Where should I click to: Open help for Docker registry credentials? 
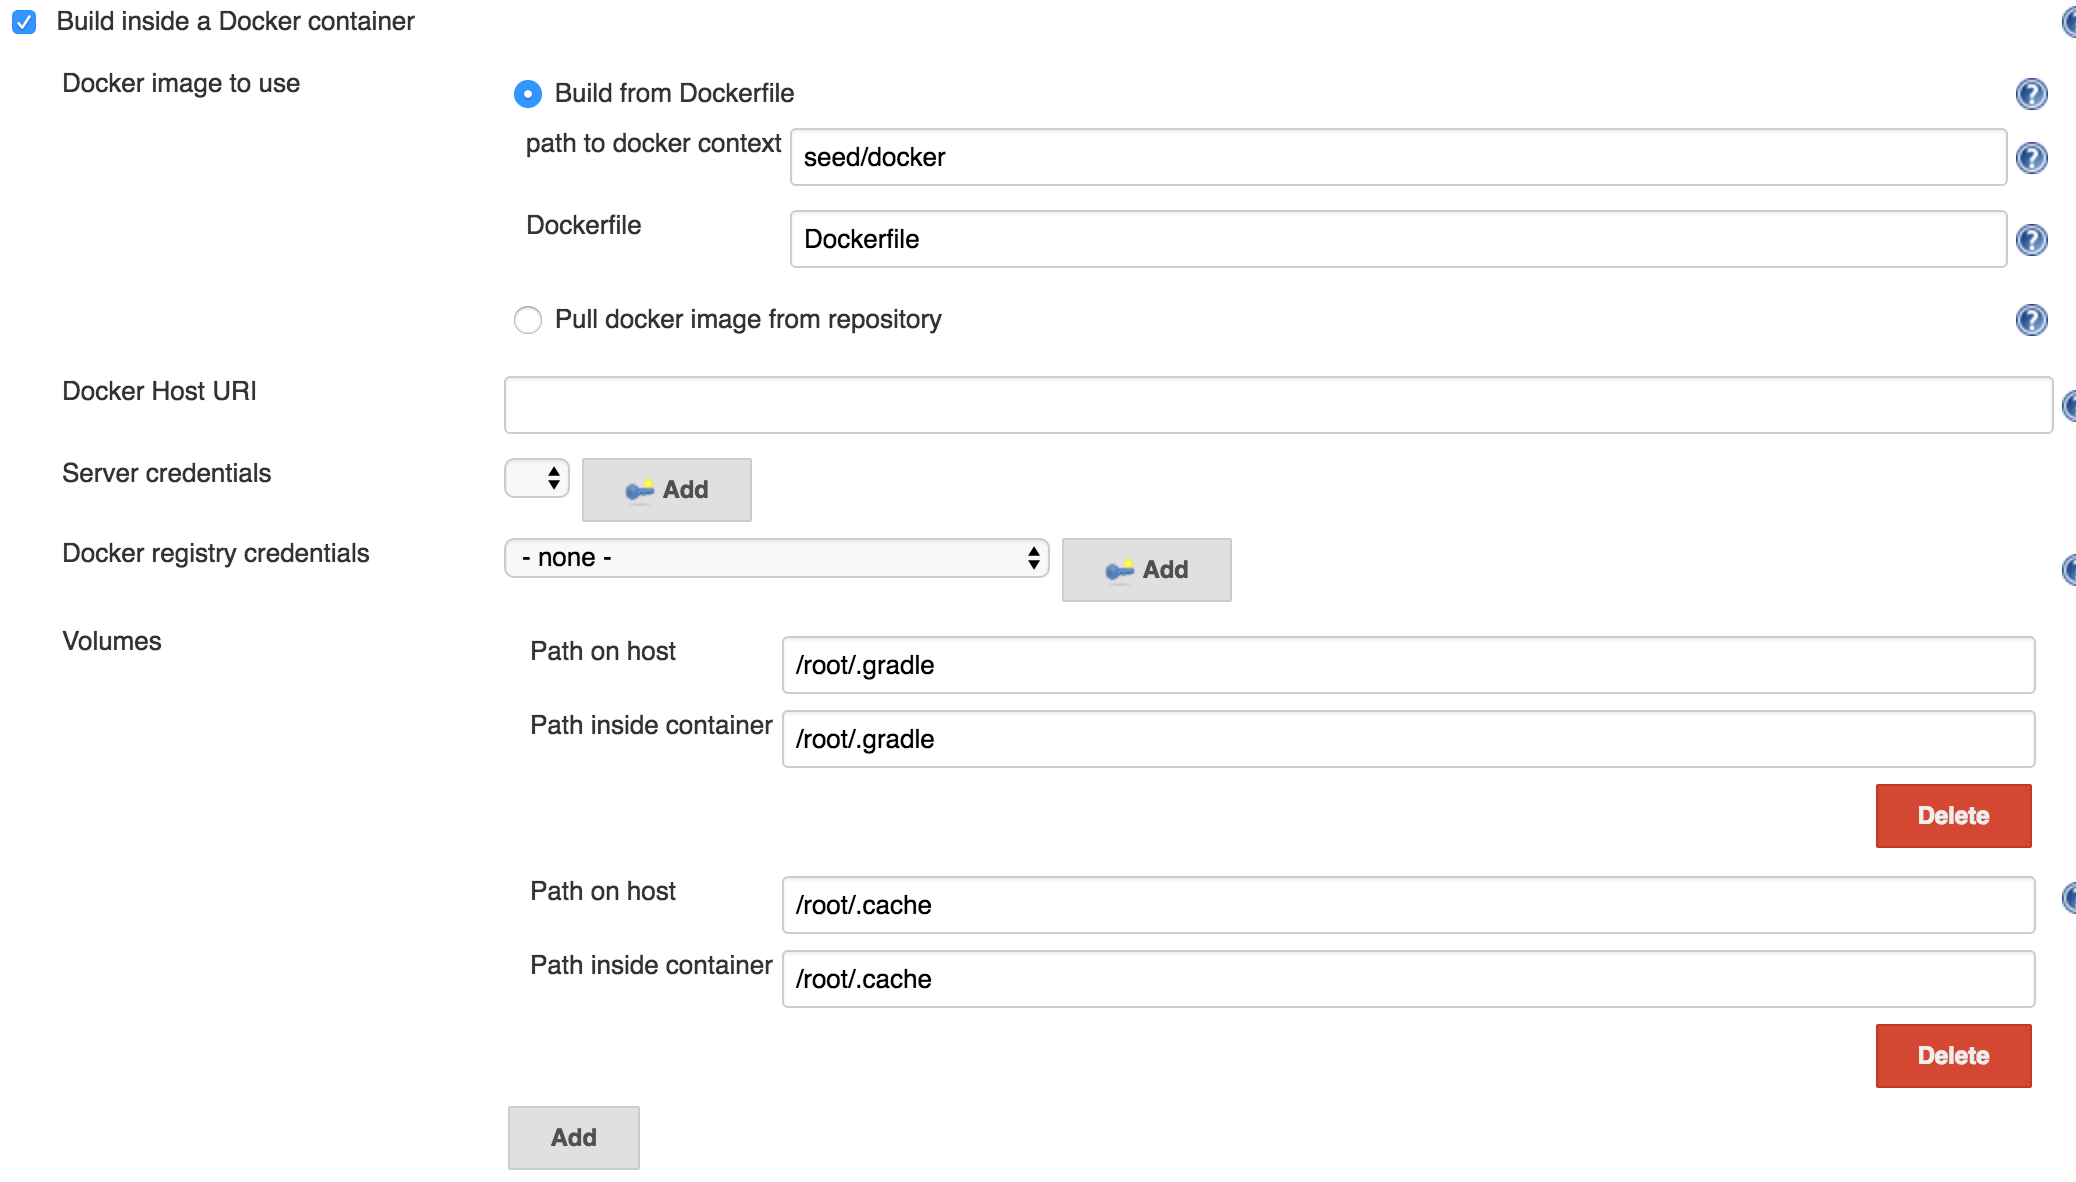(x=2068, y=570)
